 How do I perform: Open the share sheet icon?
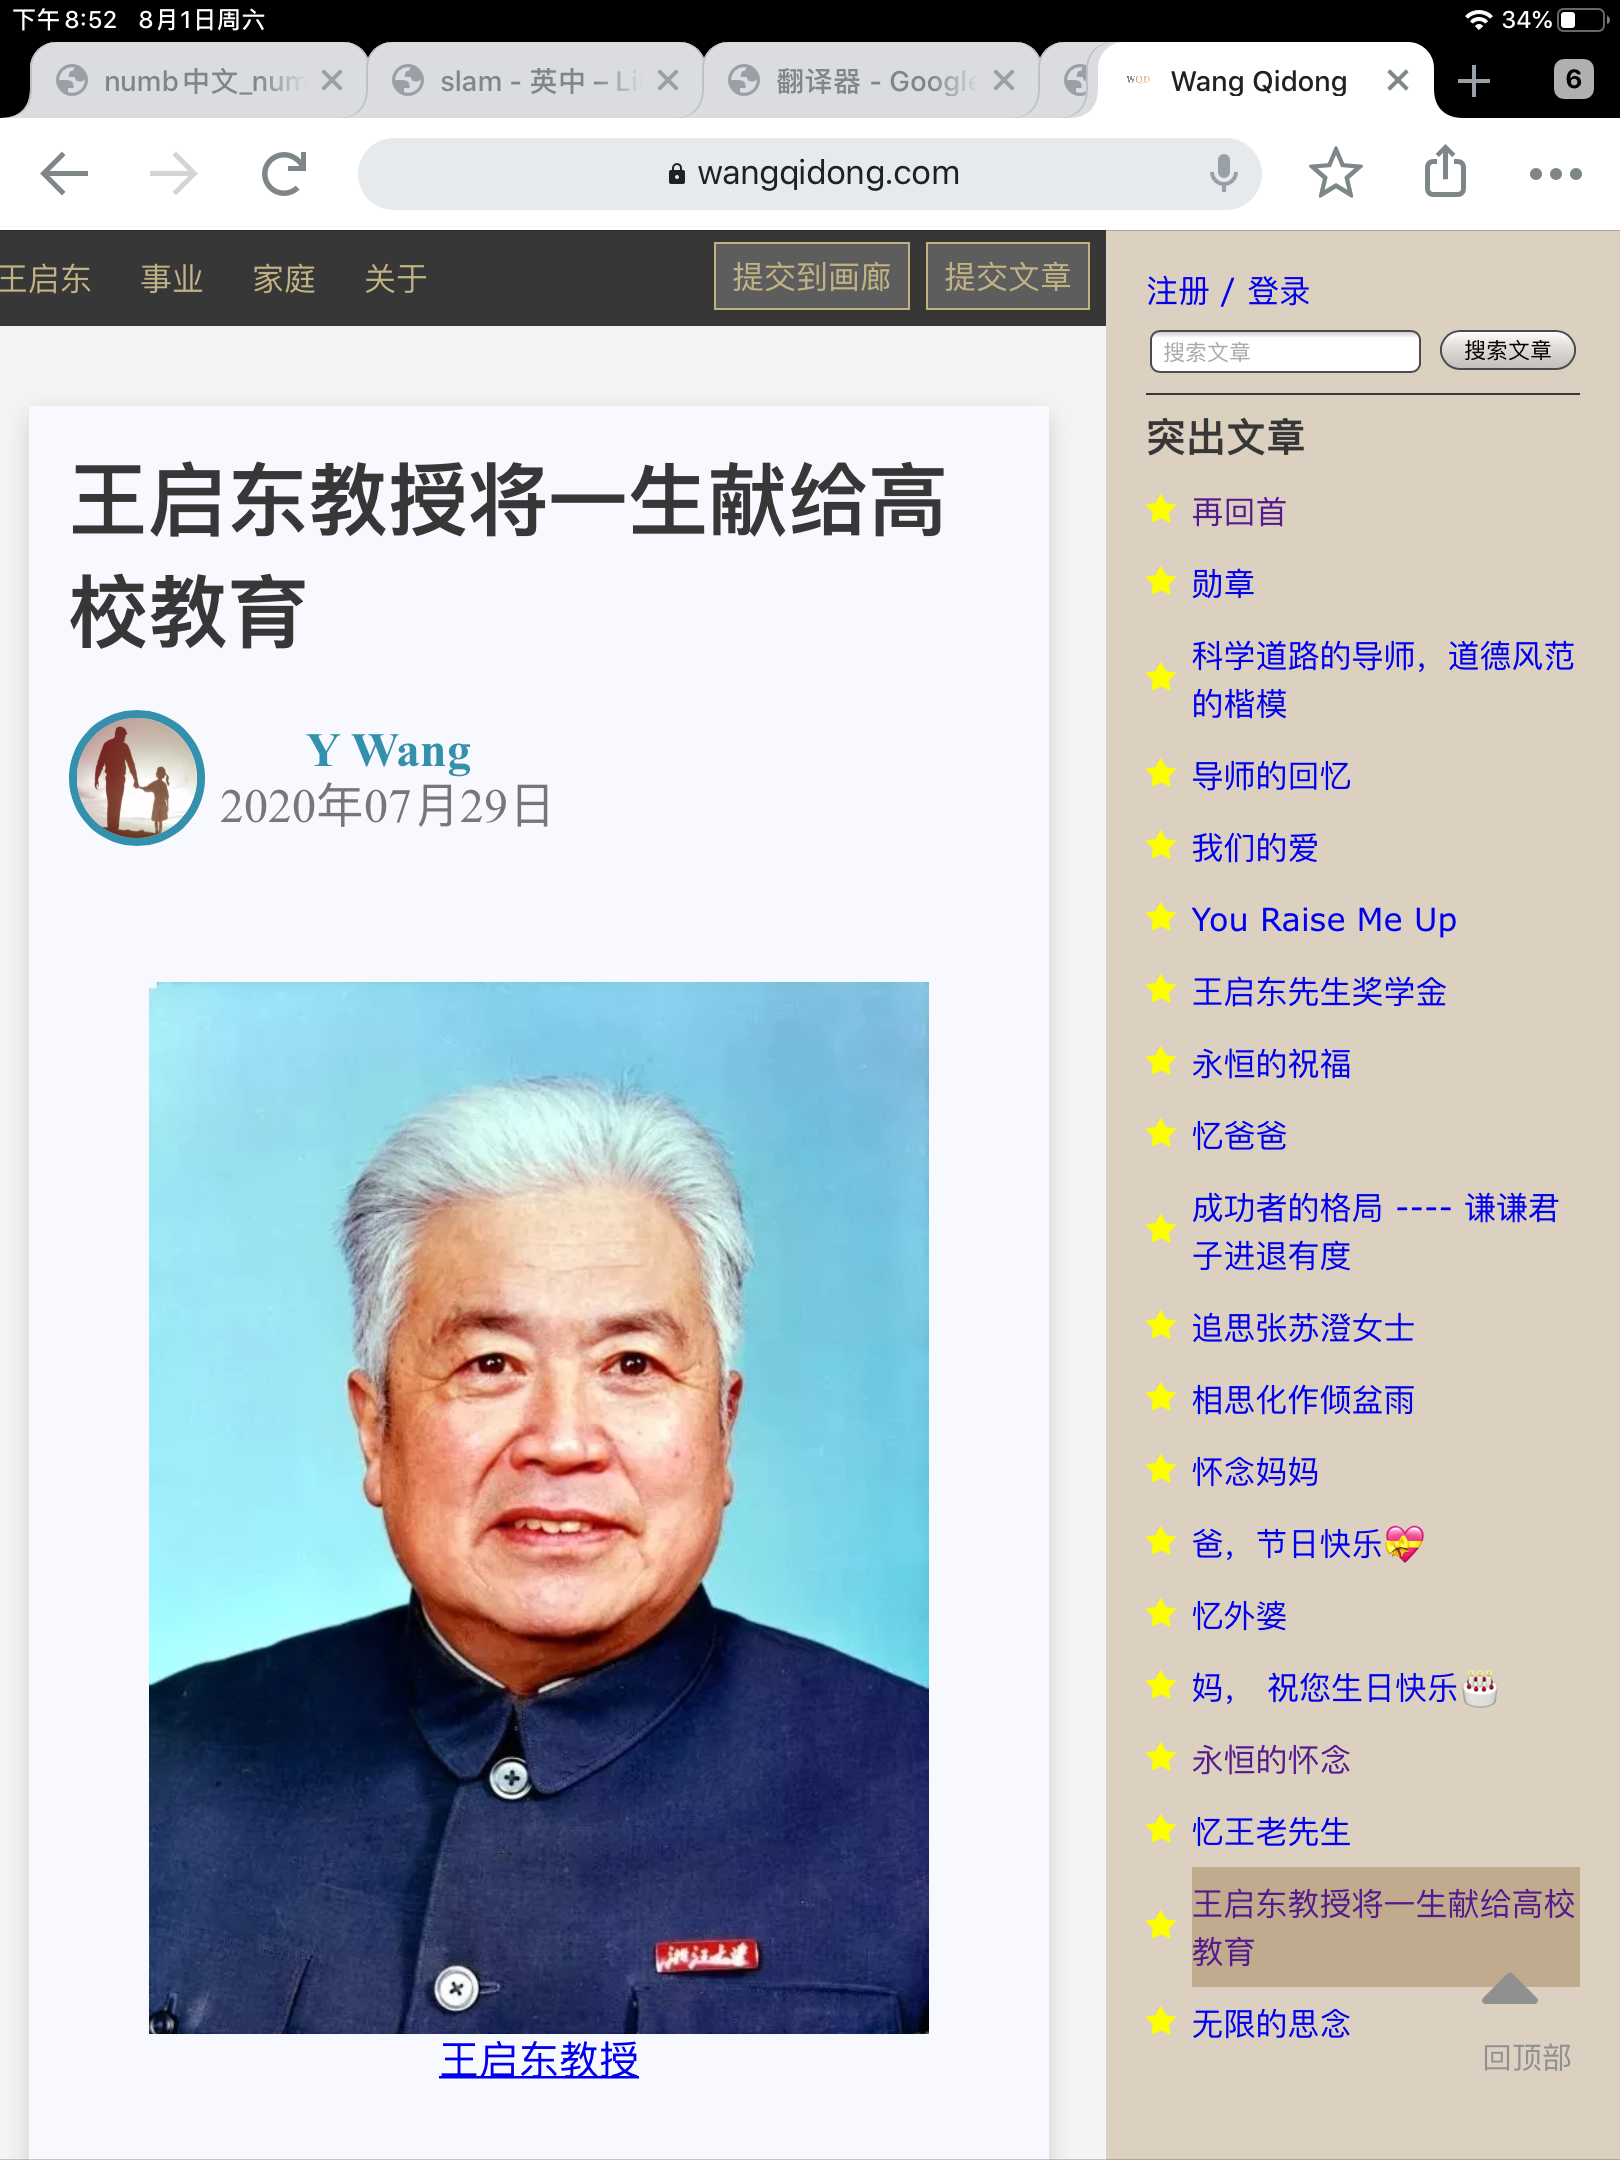1445,172
